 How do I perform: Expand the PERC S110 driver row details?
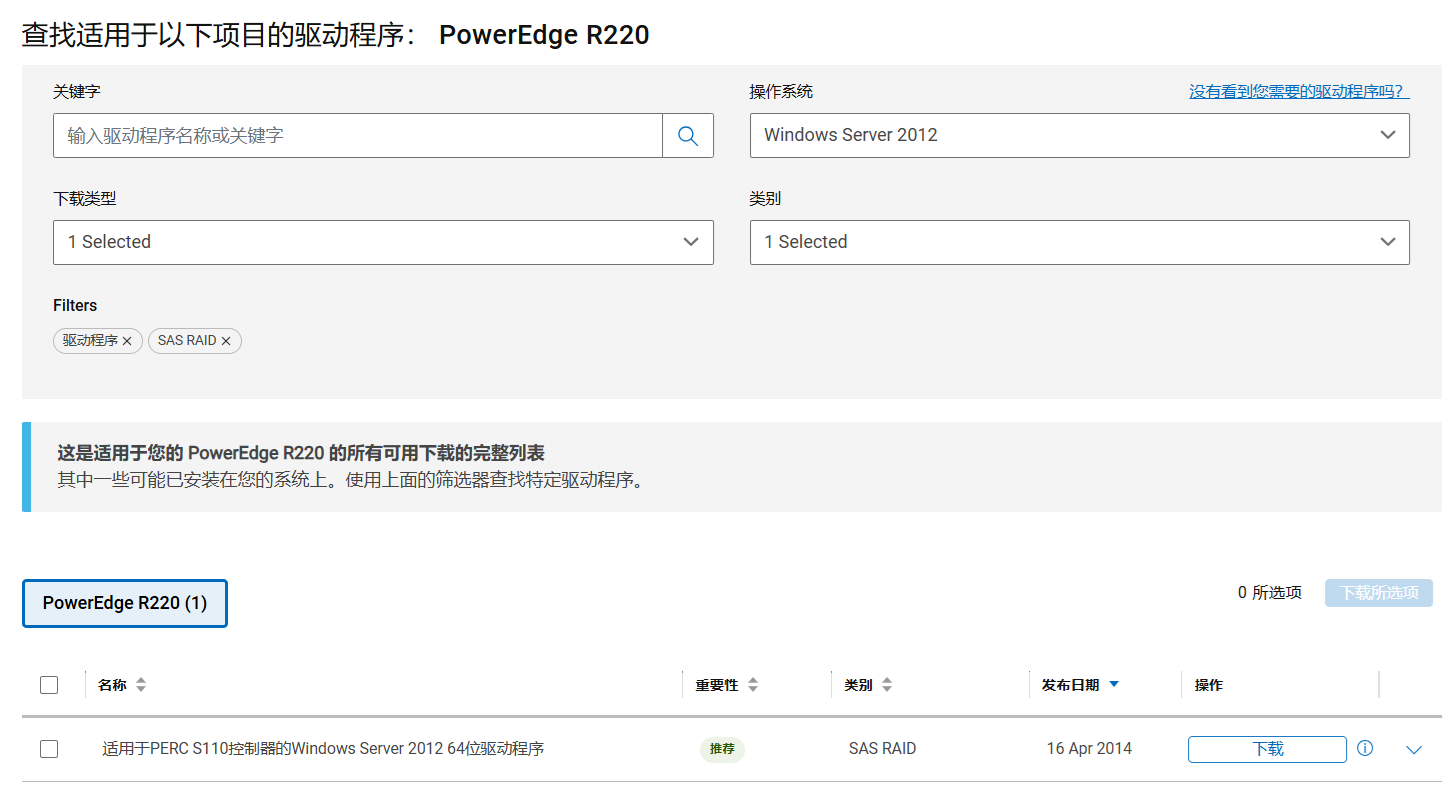(1414, 748)
